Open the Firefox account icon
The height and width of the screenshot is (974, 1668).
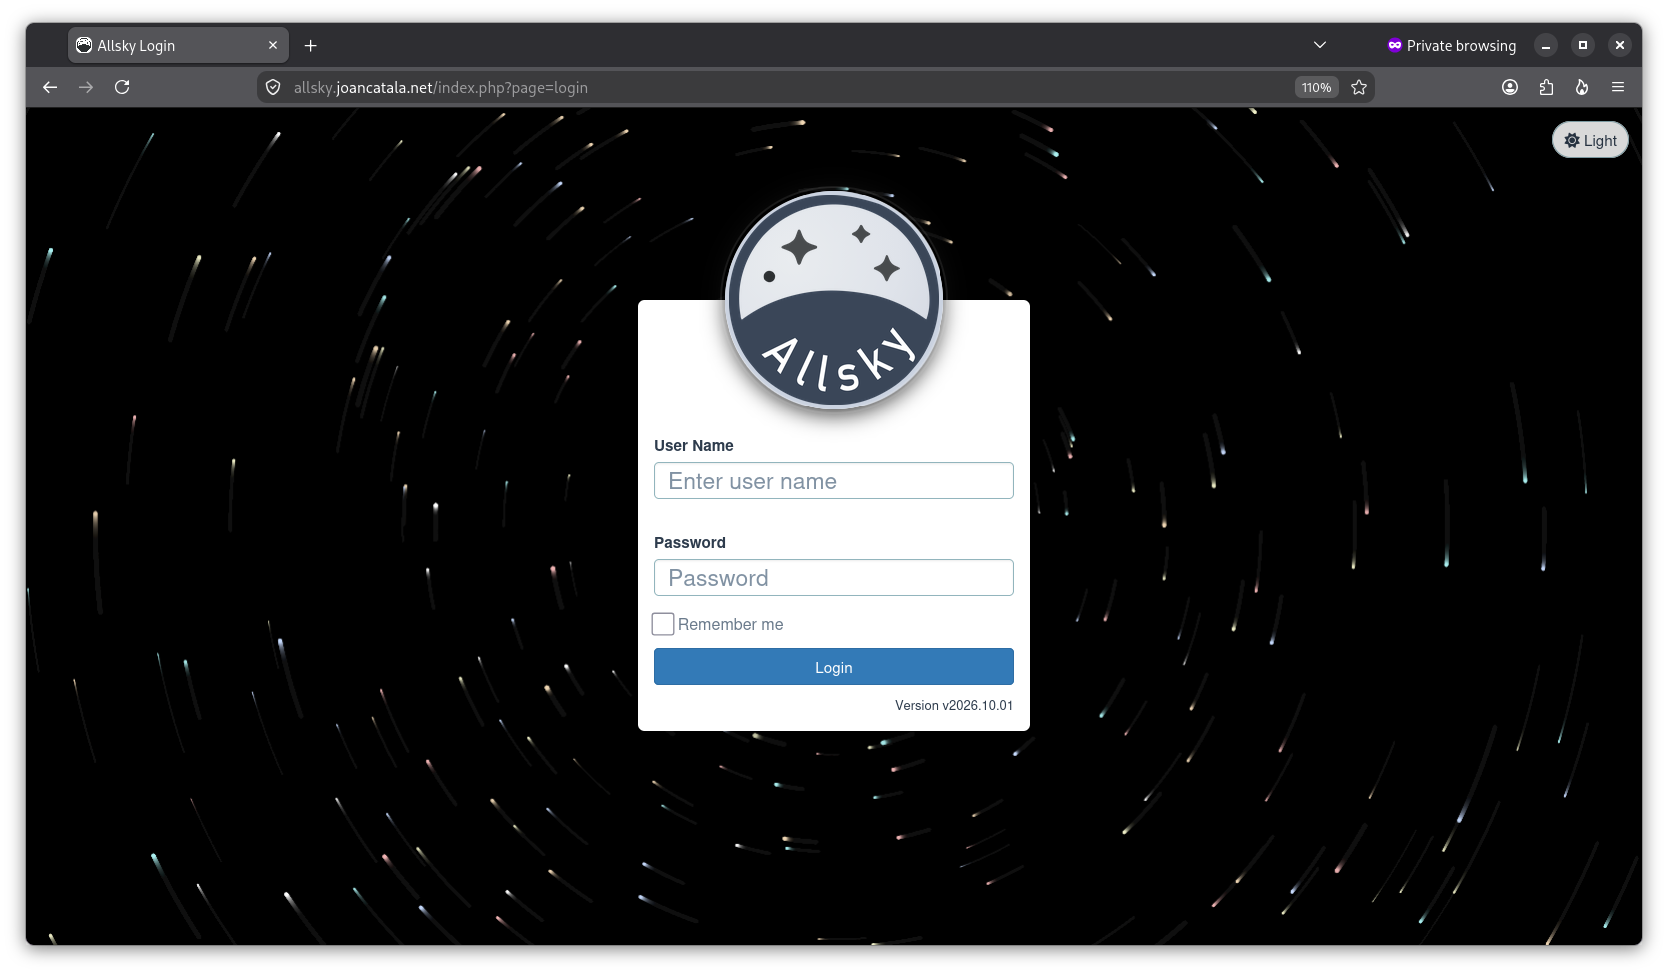[x=1510, y=87]
